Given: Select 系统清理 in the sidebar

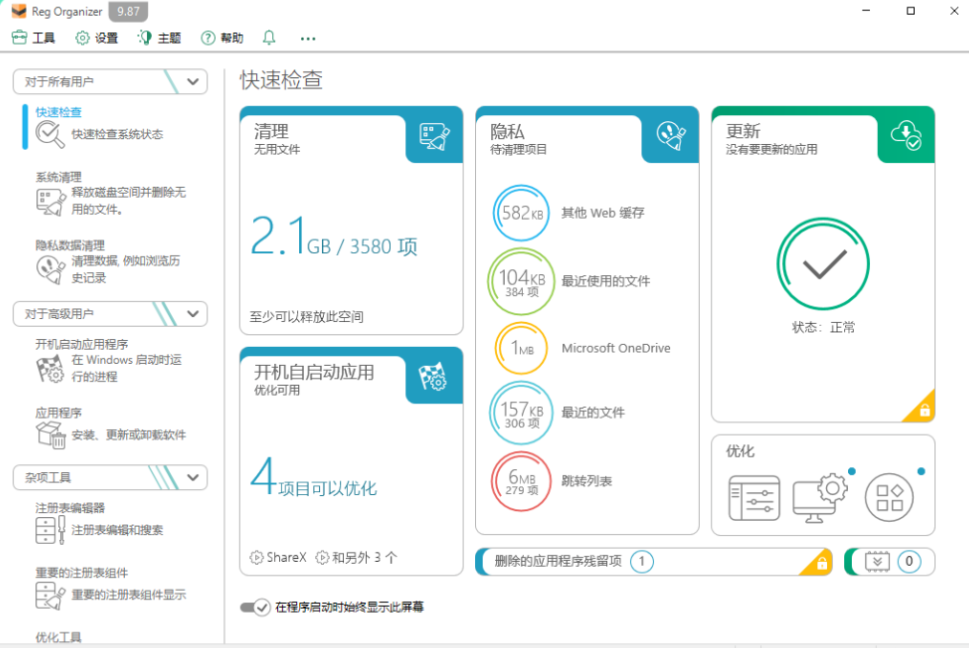Looking at the screenshot, I should pos(58,177).
